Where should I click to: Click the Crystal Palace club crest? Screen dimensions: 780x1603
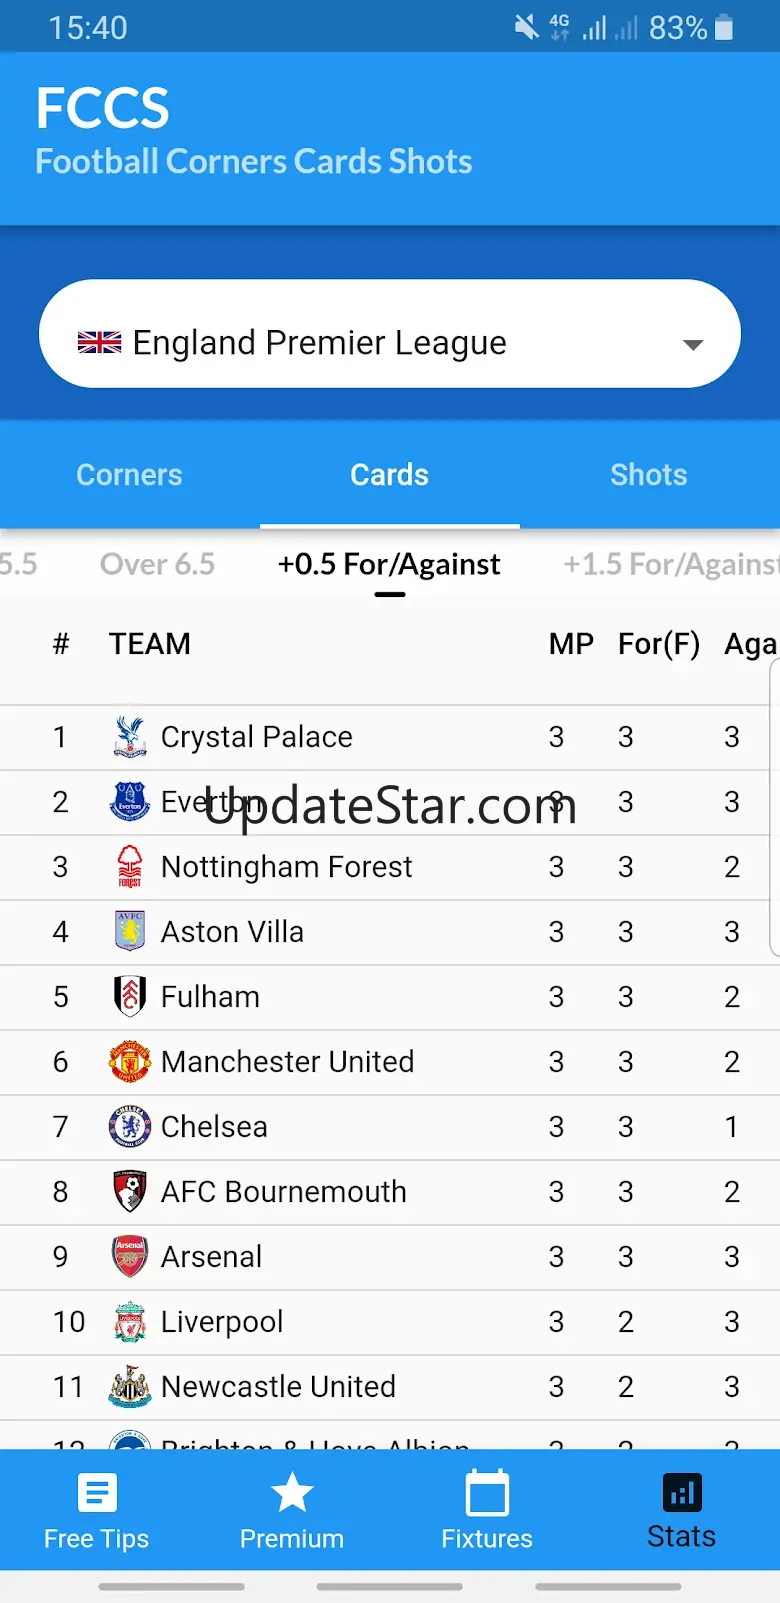[x=129, y=737]
